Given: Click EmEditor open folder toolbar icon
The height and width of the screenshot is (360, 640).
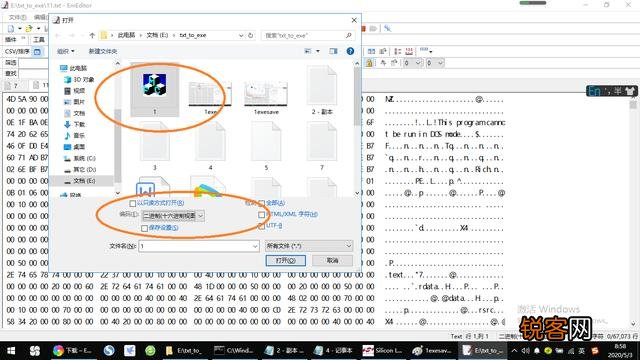Looking at the screenshot, I should 29,29.
